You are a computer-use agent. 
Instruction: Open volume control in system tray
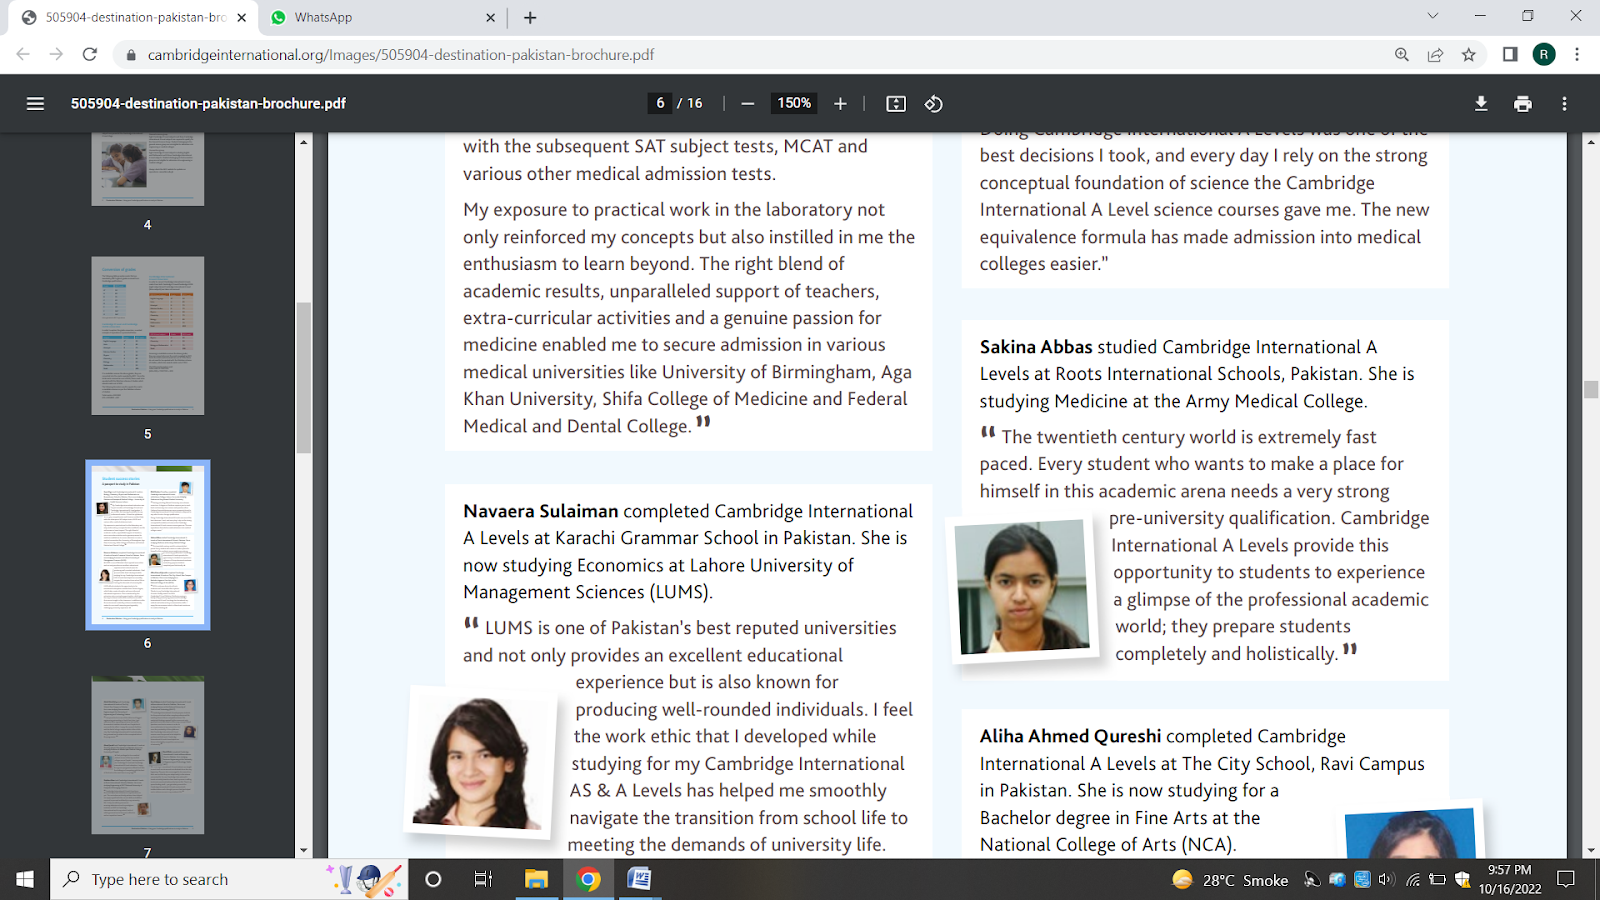click(1386, 880)
